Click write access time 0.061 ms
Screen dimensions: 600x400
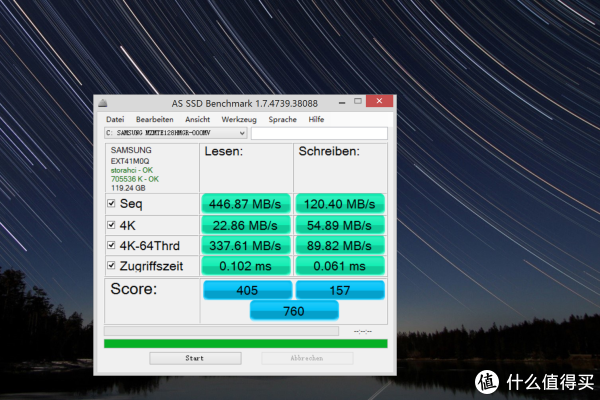340,266
